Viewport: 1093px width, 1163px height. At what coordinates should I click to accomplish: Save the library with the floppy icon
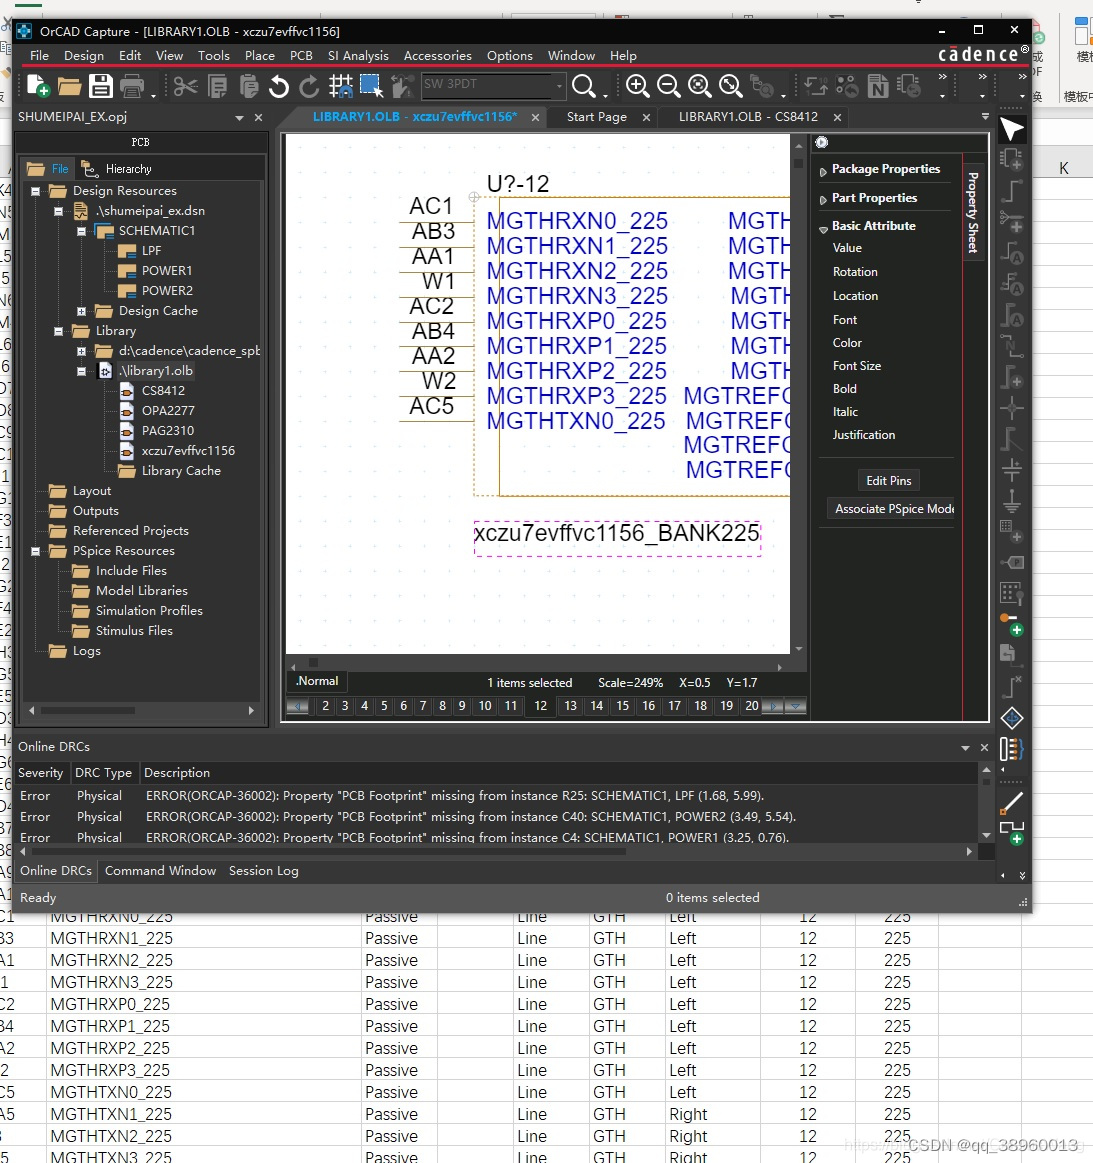(100, 86)
